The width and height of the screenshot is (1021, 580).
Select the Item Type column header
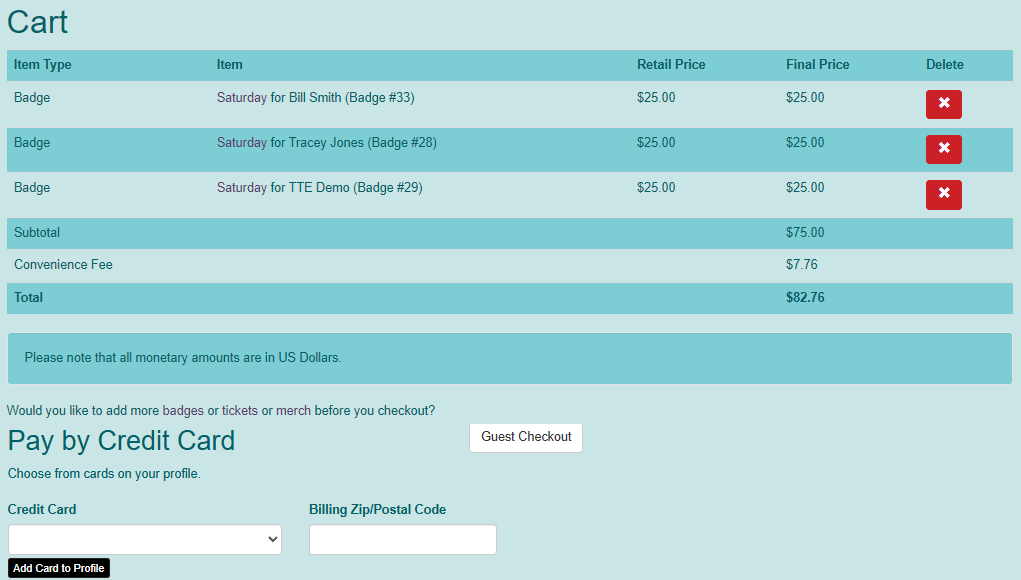(42, 64)
